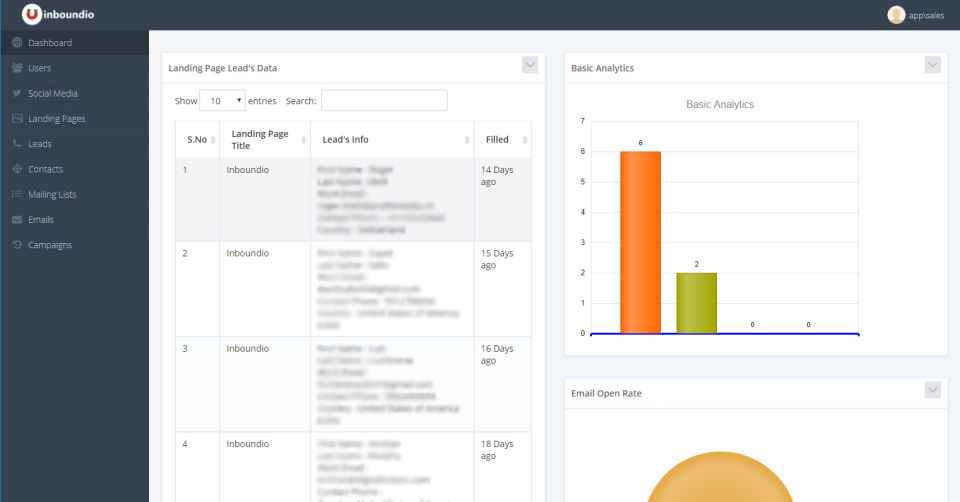Open the Show entries count dropdown
This screenshot has height=502, width=960.
click(222, 100)
